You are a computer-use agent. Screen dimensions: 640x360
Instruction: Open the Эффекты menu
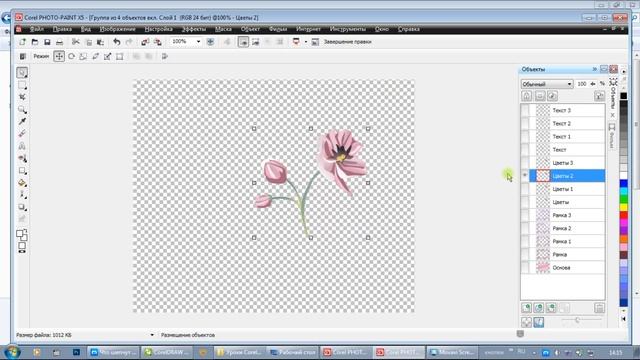194,29
